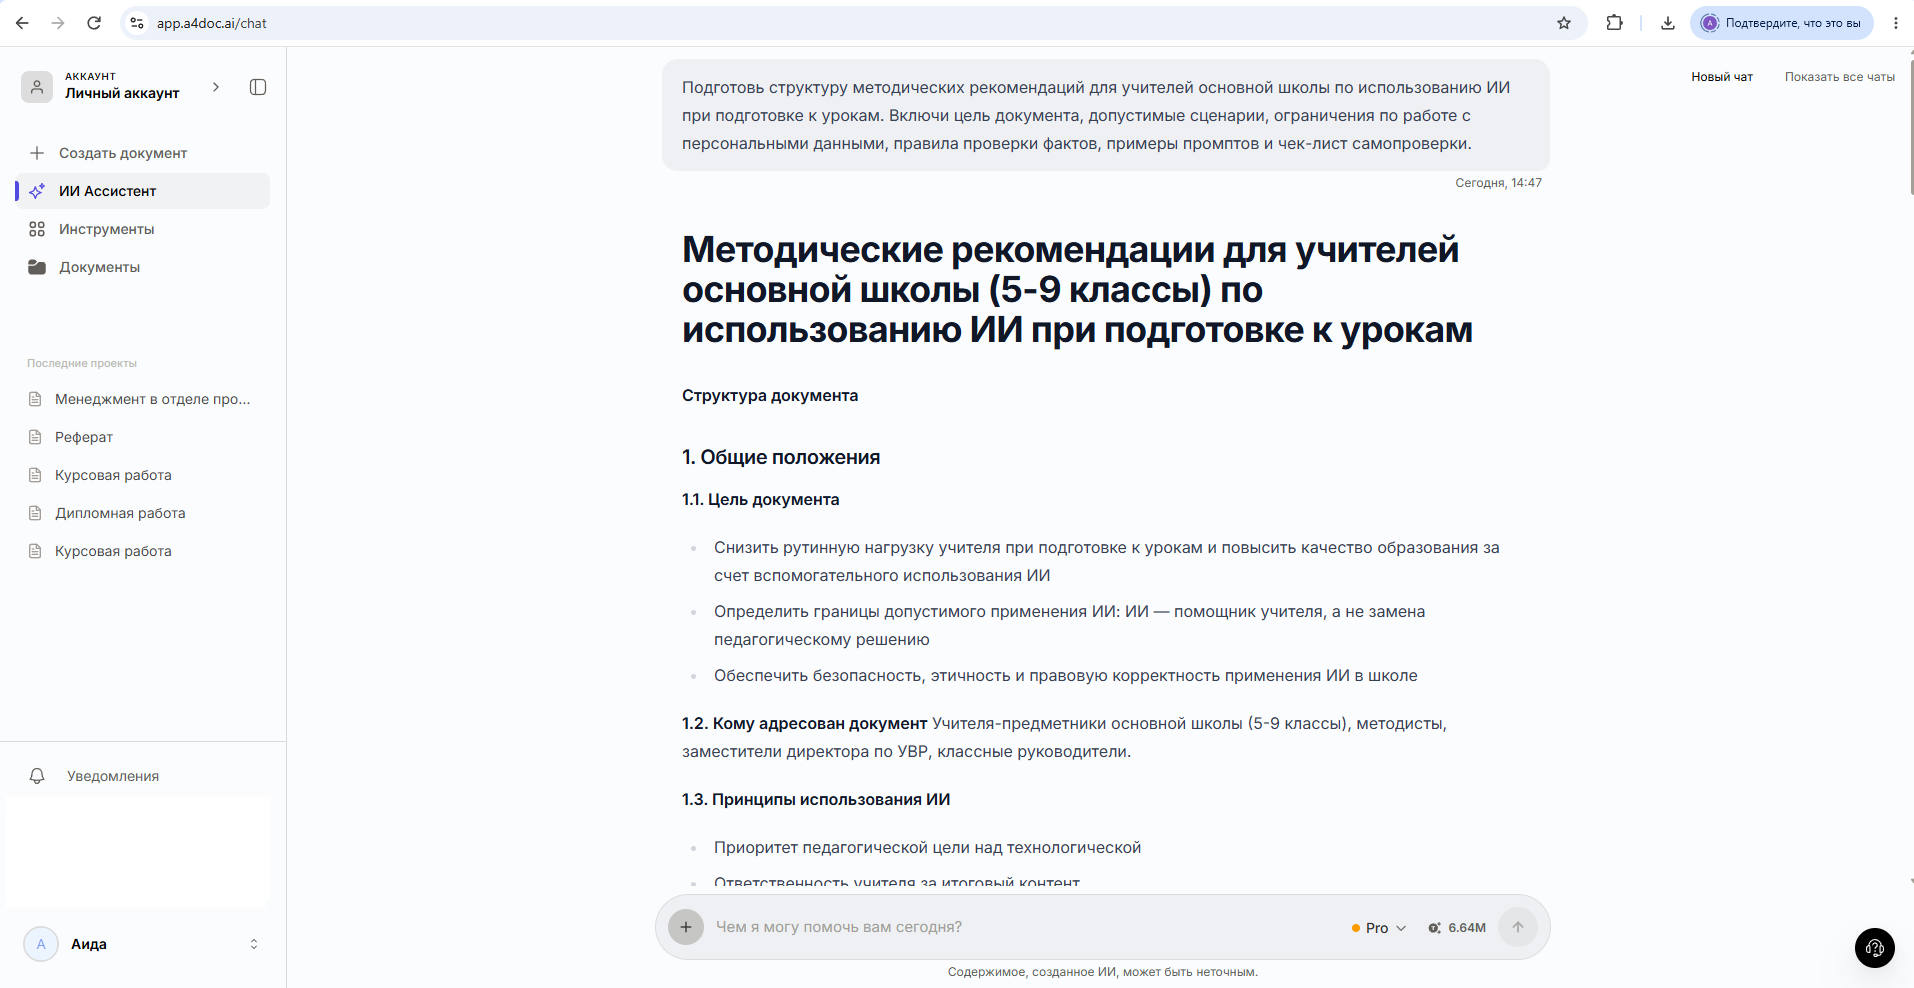
Task: Expand the Личный аккаунт chevron
Action: [x=216, y=87]
